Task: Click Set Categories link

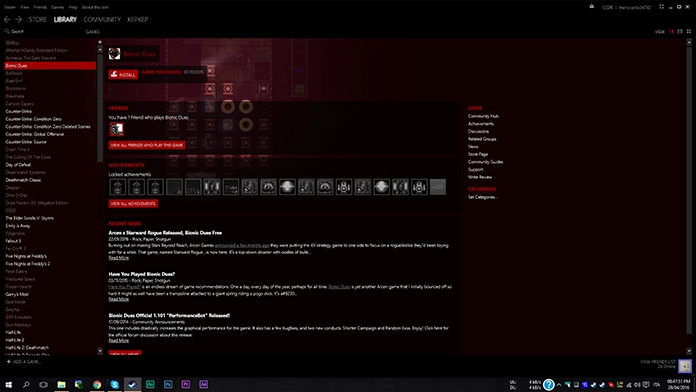Action: (x=482, y=197)
